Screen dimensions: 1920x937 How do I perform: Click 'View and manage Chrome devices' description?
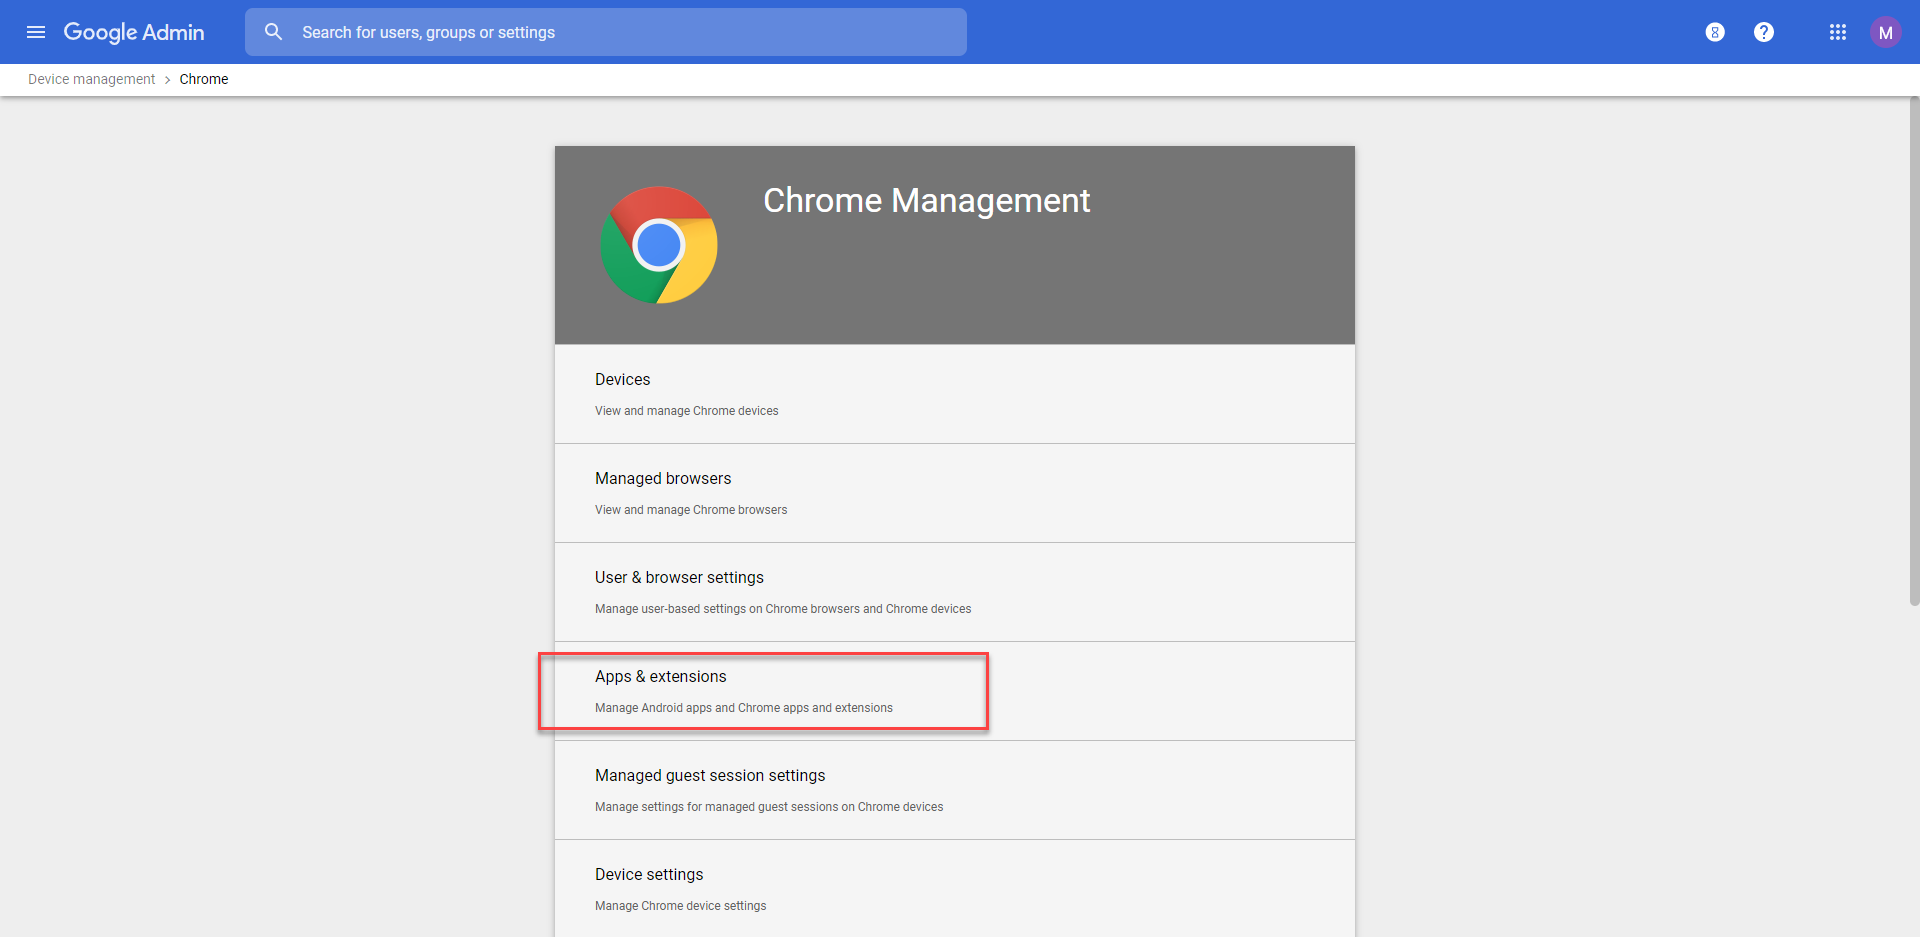pyautogui.click(x=686, y=411)
